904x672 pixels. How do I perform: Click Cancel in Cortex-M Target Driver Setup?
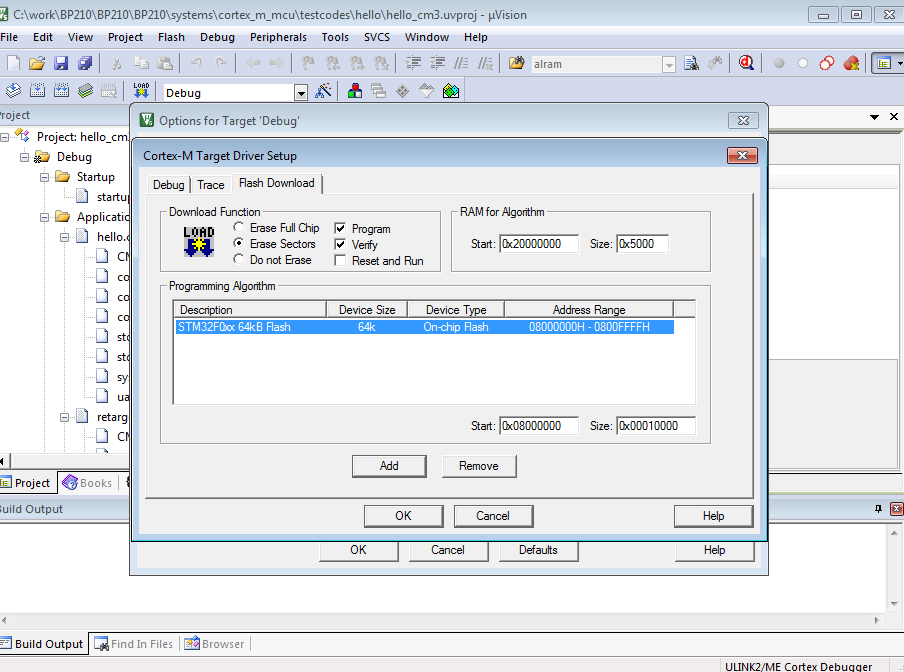pyautogui.click(x=493, y=516)
